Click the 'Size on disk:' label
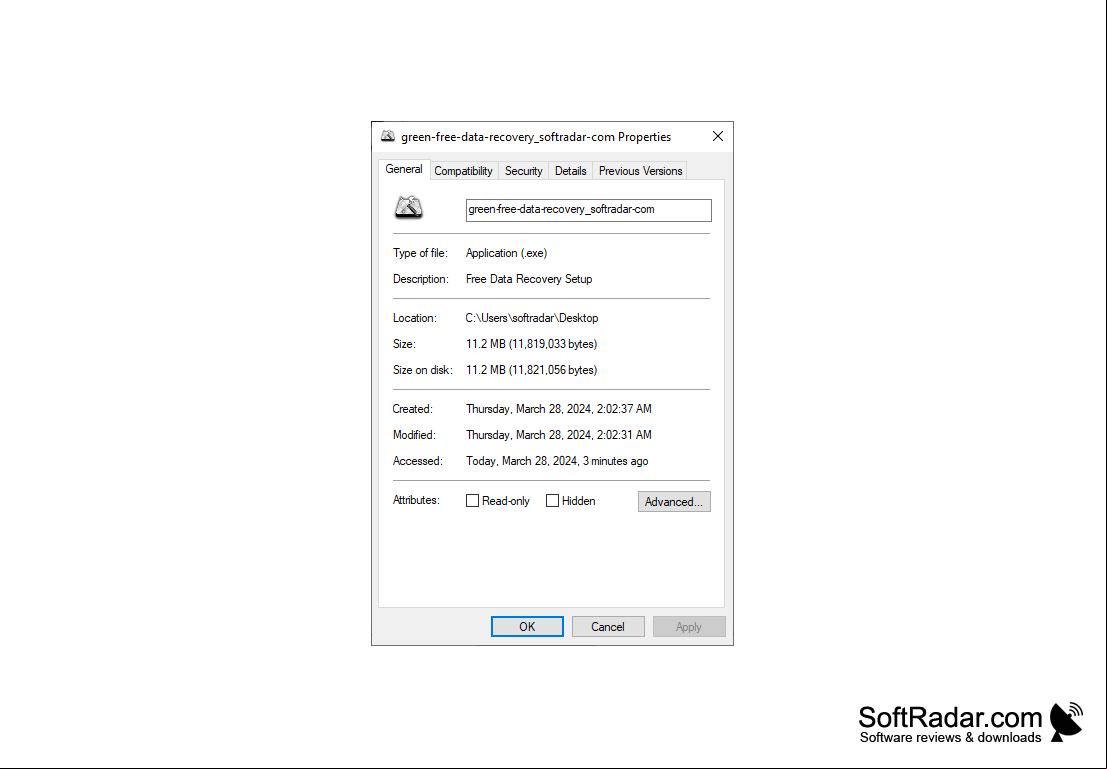 coord(422,370)
